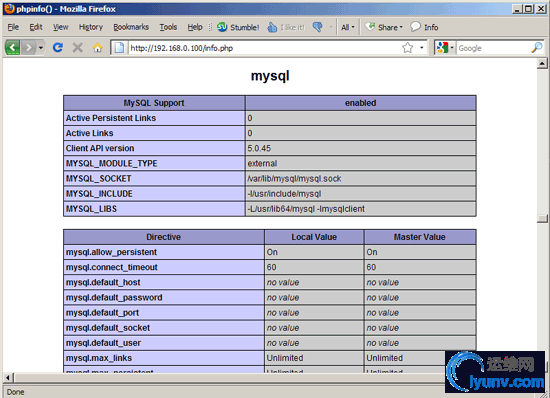
Task: Click the thumbs-up I like it! icon
Action: 272,27
